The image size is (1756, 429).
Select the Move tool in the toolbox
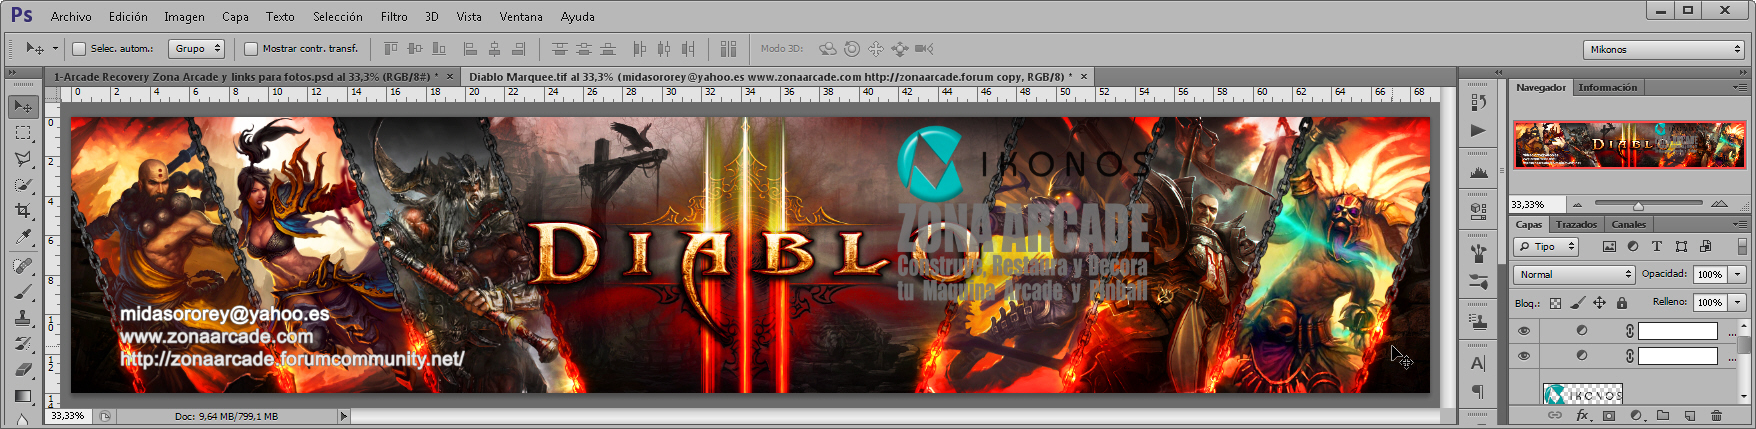click(x=22, y=106)
